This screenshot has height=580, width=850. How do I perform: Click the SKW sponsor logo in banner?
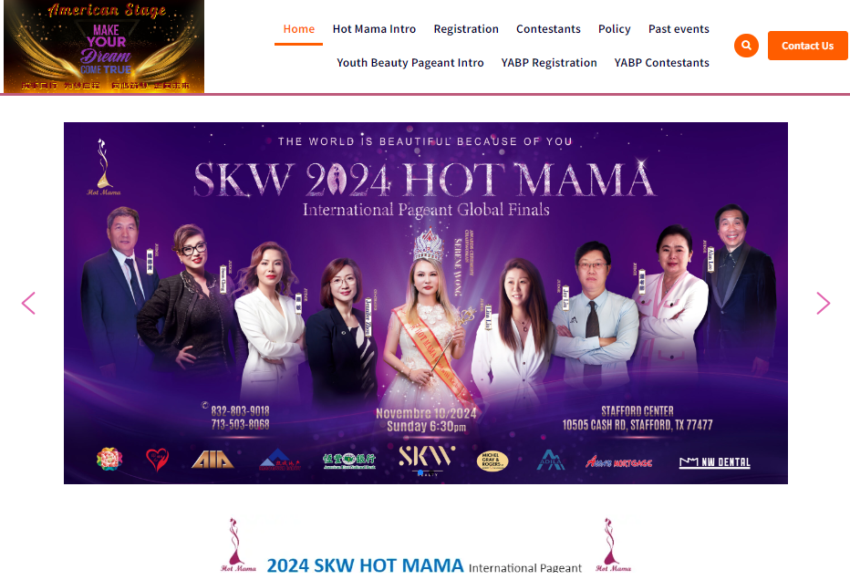pos(426,460)
